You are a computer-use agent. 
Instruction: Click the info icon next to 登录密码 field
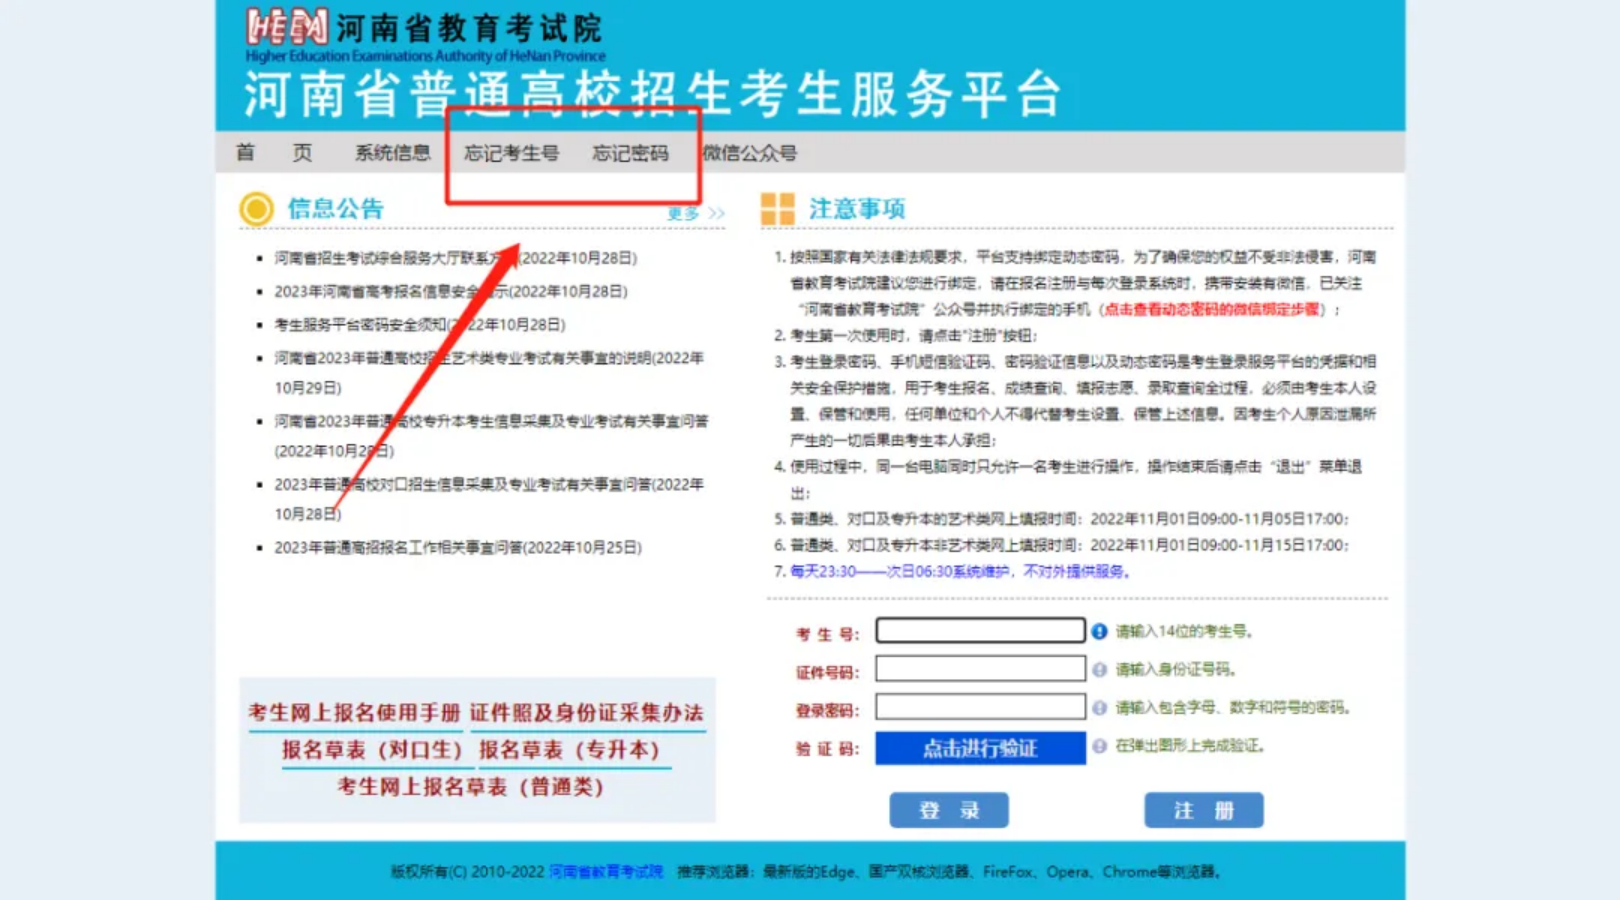[x=1099, y=707]
